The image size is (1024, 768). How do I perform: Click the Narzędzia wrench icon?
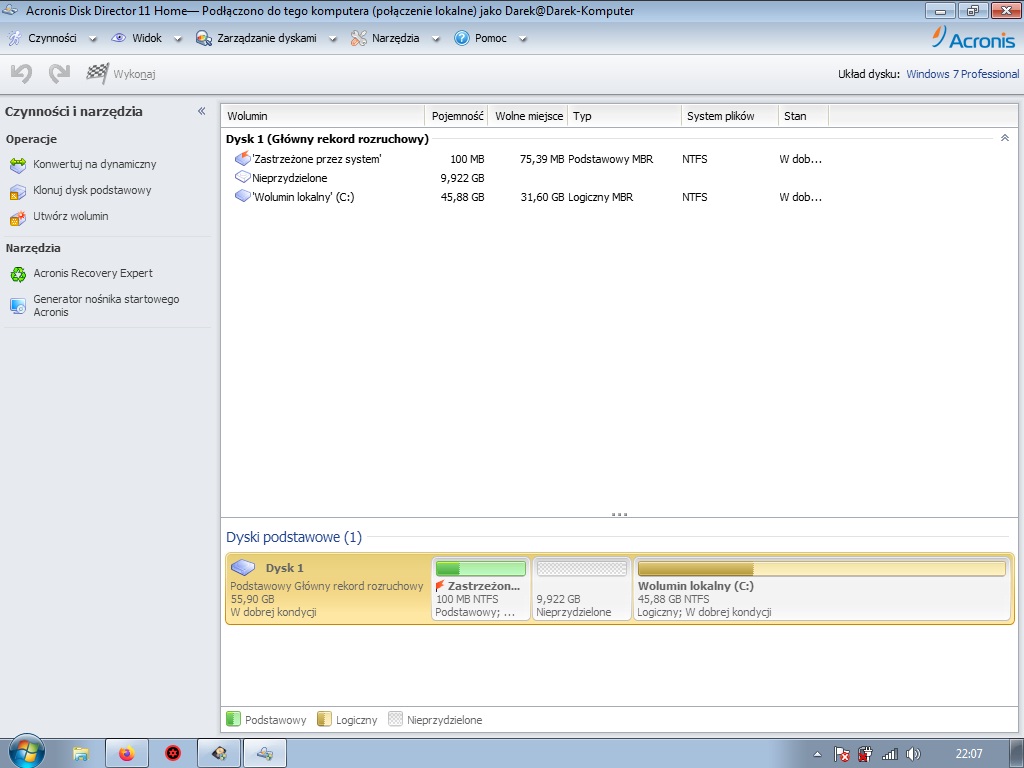359,38
